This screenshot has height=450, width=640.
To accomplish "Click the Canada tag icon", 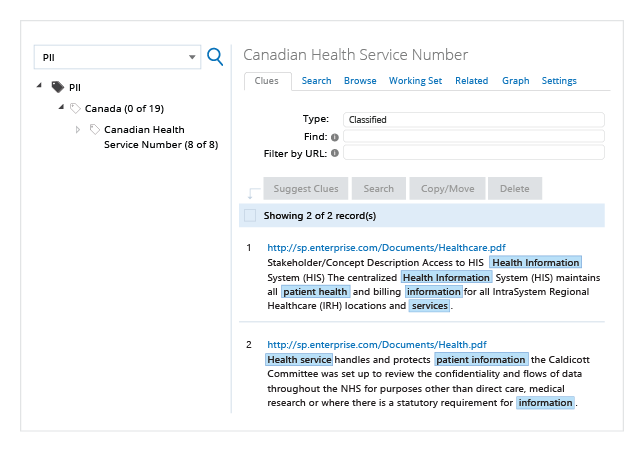I will pos(75,108).
